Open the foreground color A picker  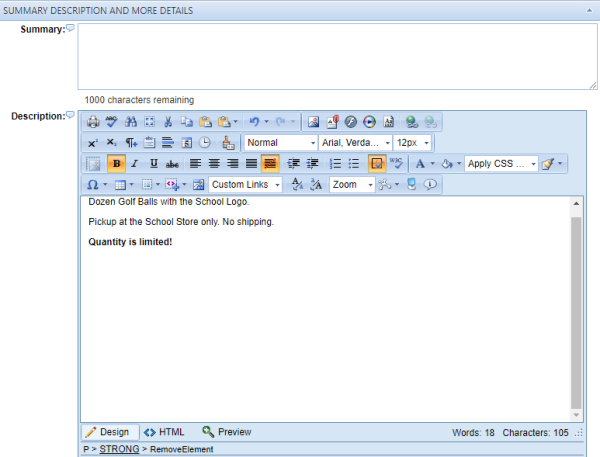click(420, 164)
